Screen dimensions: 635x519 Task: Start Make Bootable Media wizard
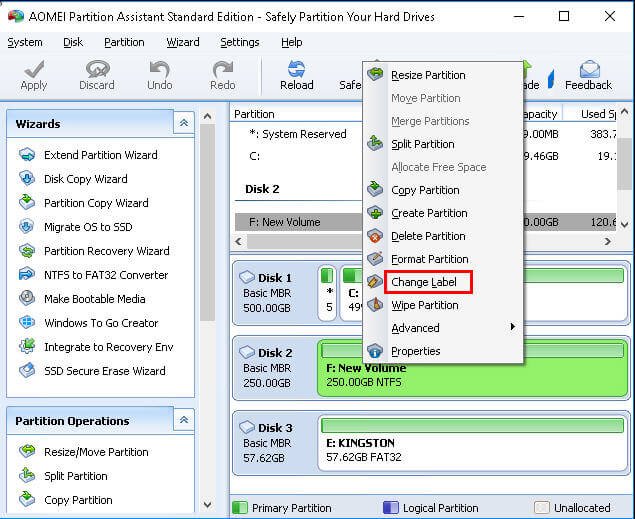95,299
